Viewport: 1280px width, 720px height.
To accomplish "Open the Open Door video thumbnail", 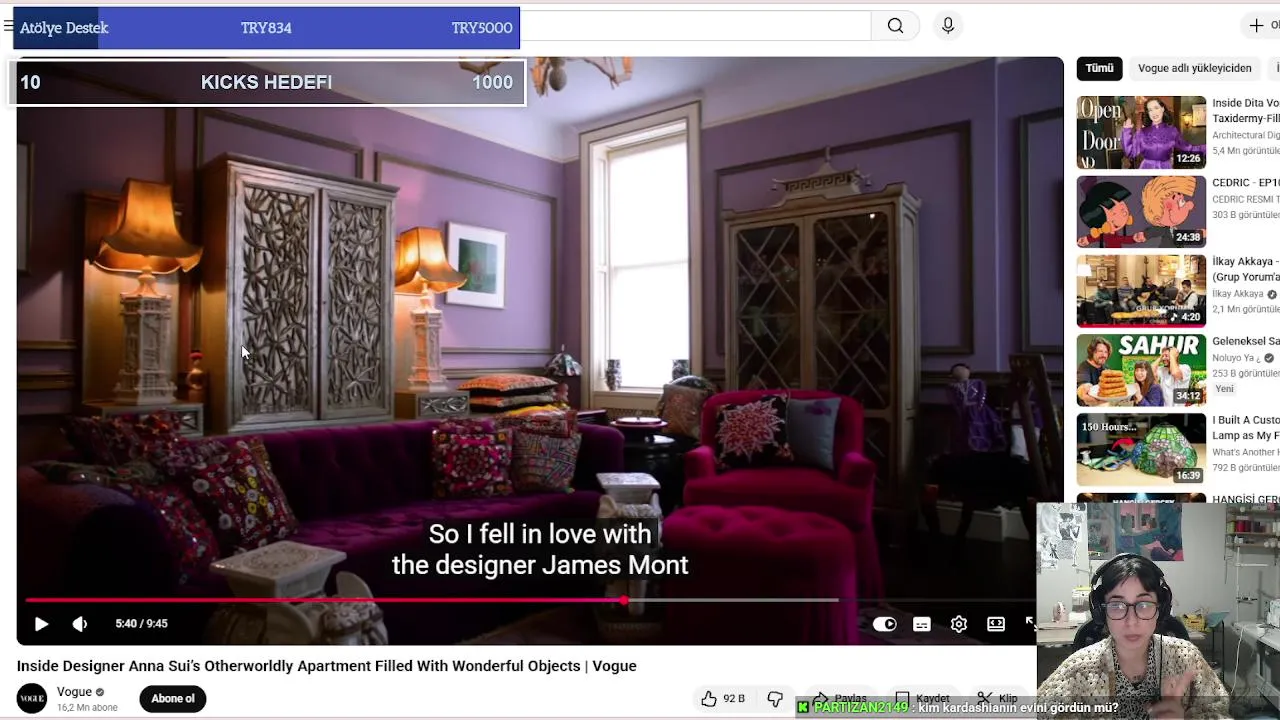I will tap(1141, 132).
